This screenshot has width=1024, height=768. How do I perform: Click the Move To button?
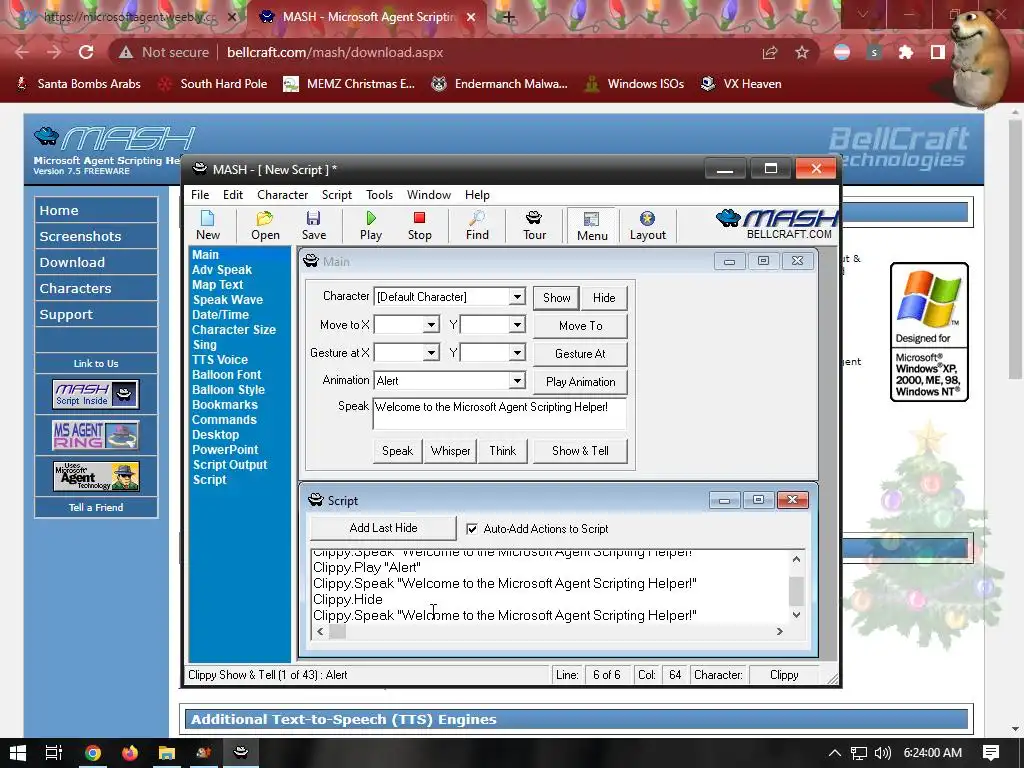tap(581, 326)
